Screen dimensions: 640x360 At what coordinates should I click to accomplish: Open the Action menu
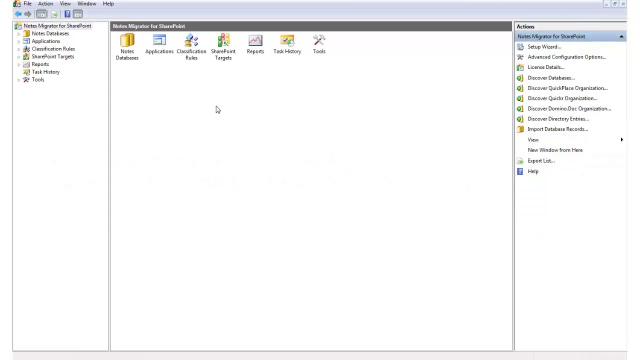click(x=45, y=4)
